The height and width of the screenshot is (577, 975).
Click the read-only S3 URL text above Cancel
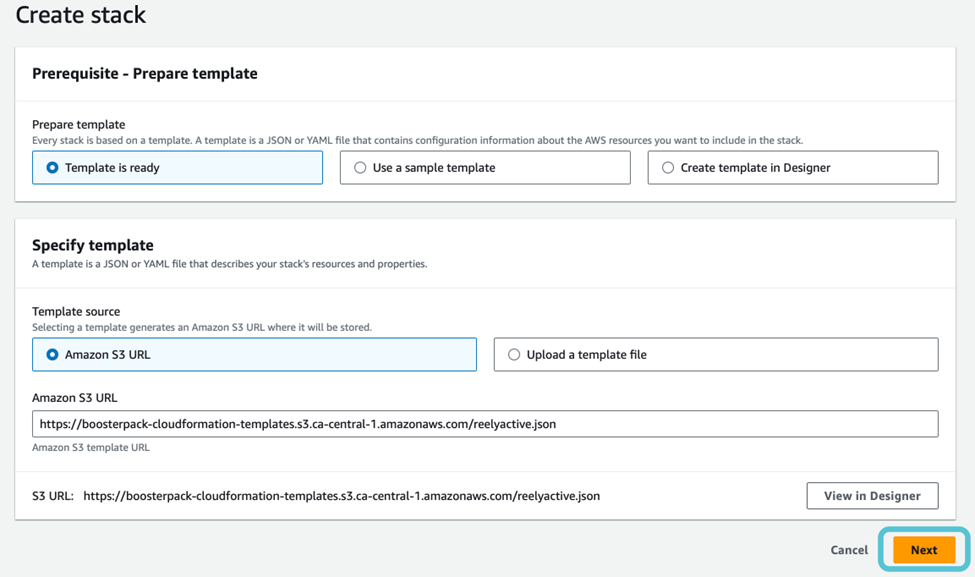340,496
